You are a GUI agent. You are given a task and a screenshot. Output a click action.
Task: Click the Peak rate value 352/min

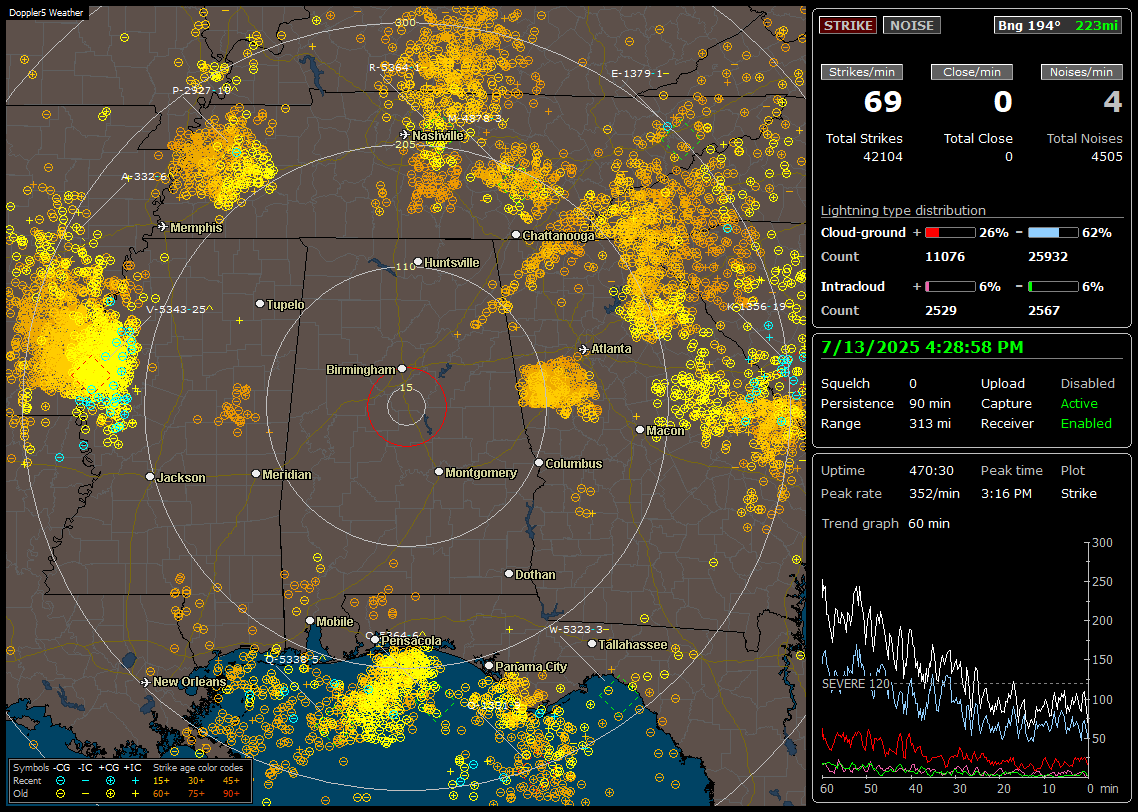point(934,493)
